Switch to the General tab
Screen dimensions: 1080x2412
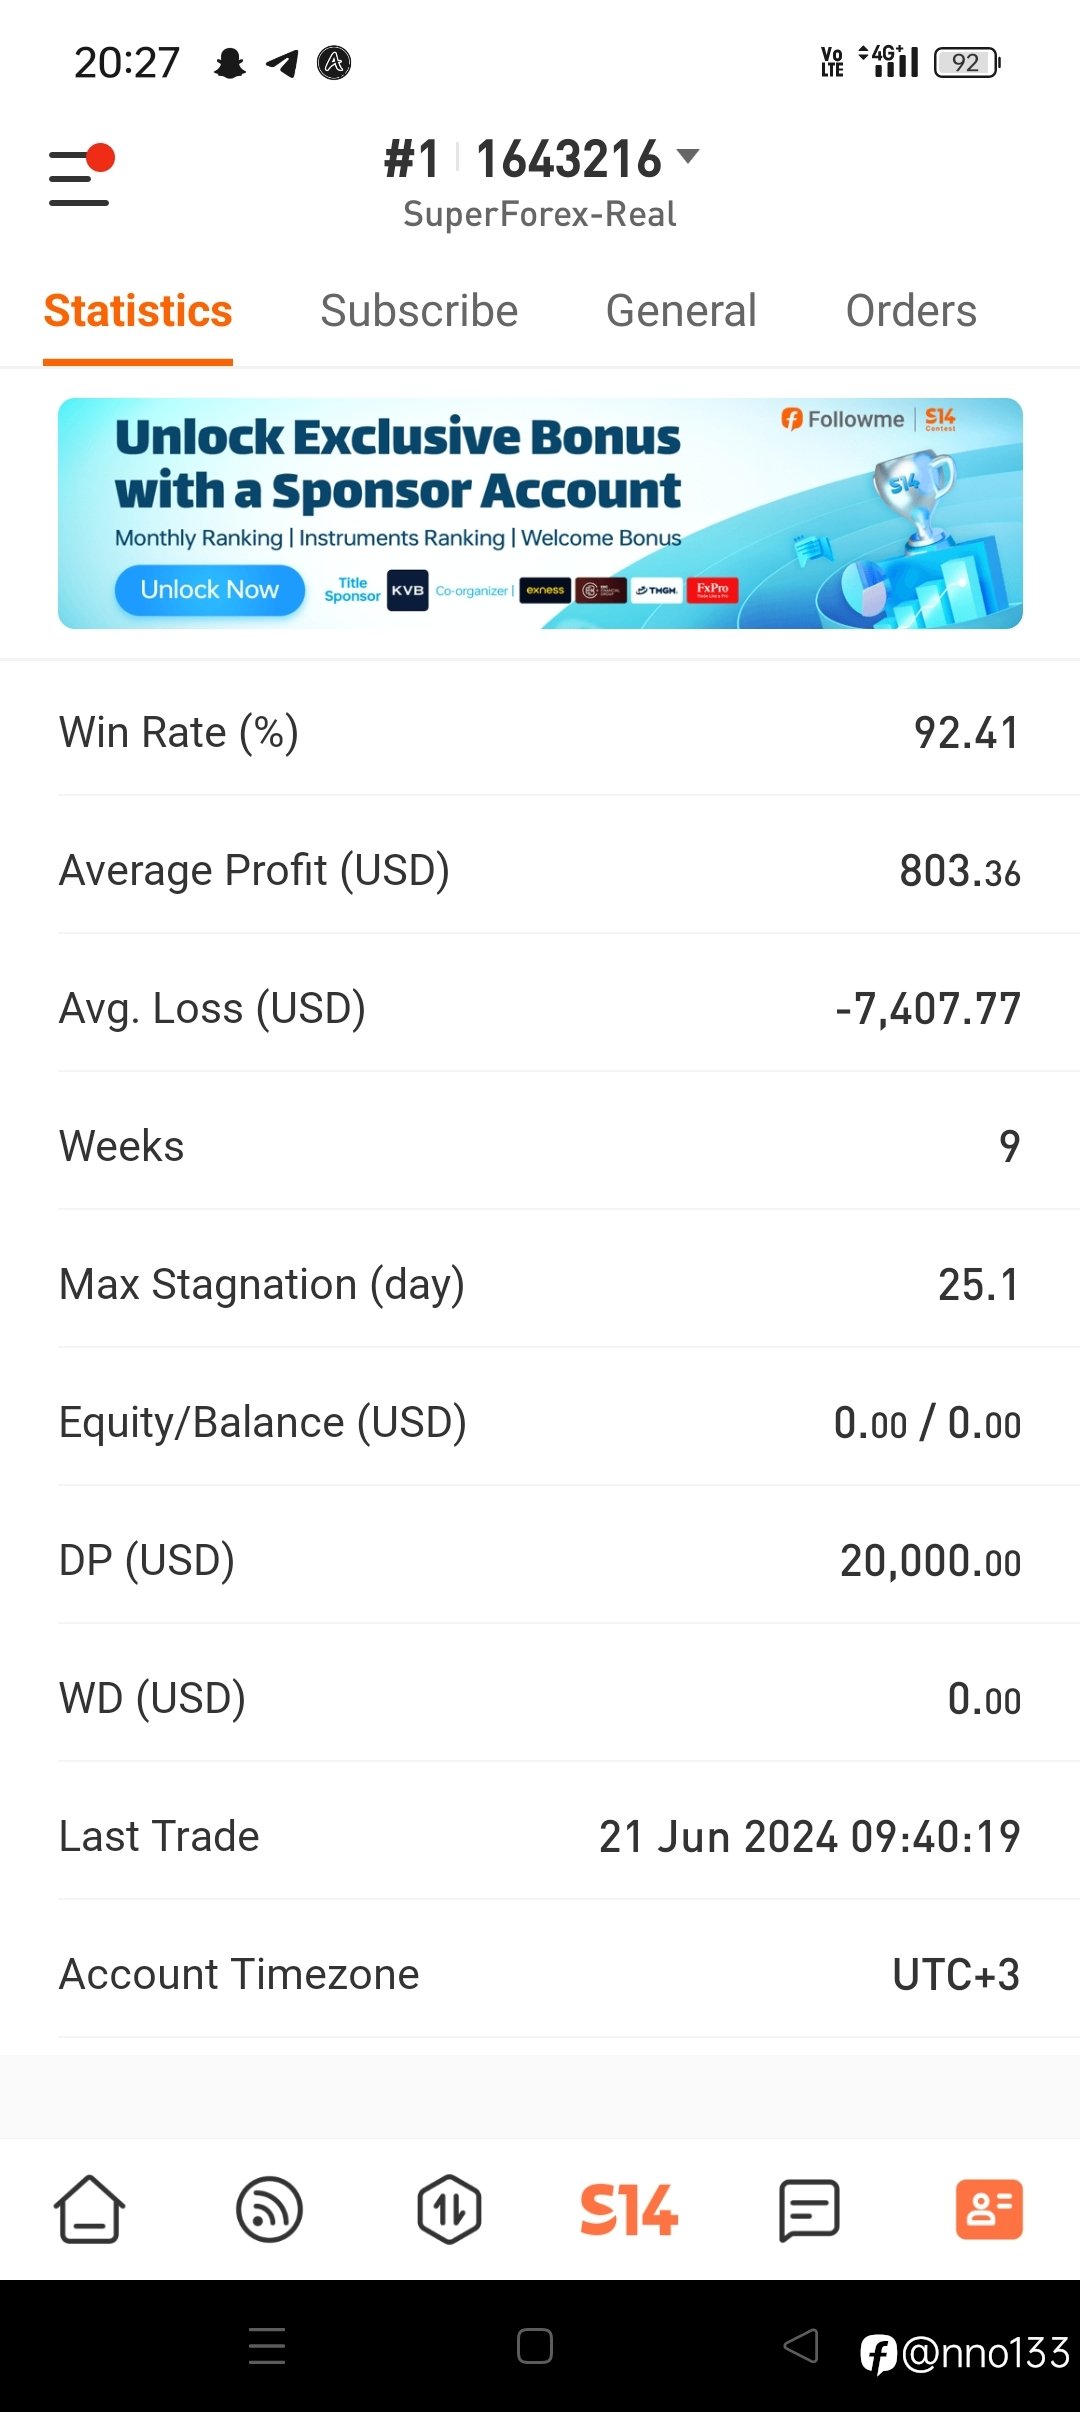681,311
